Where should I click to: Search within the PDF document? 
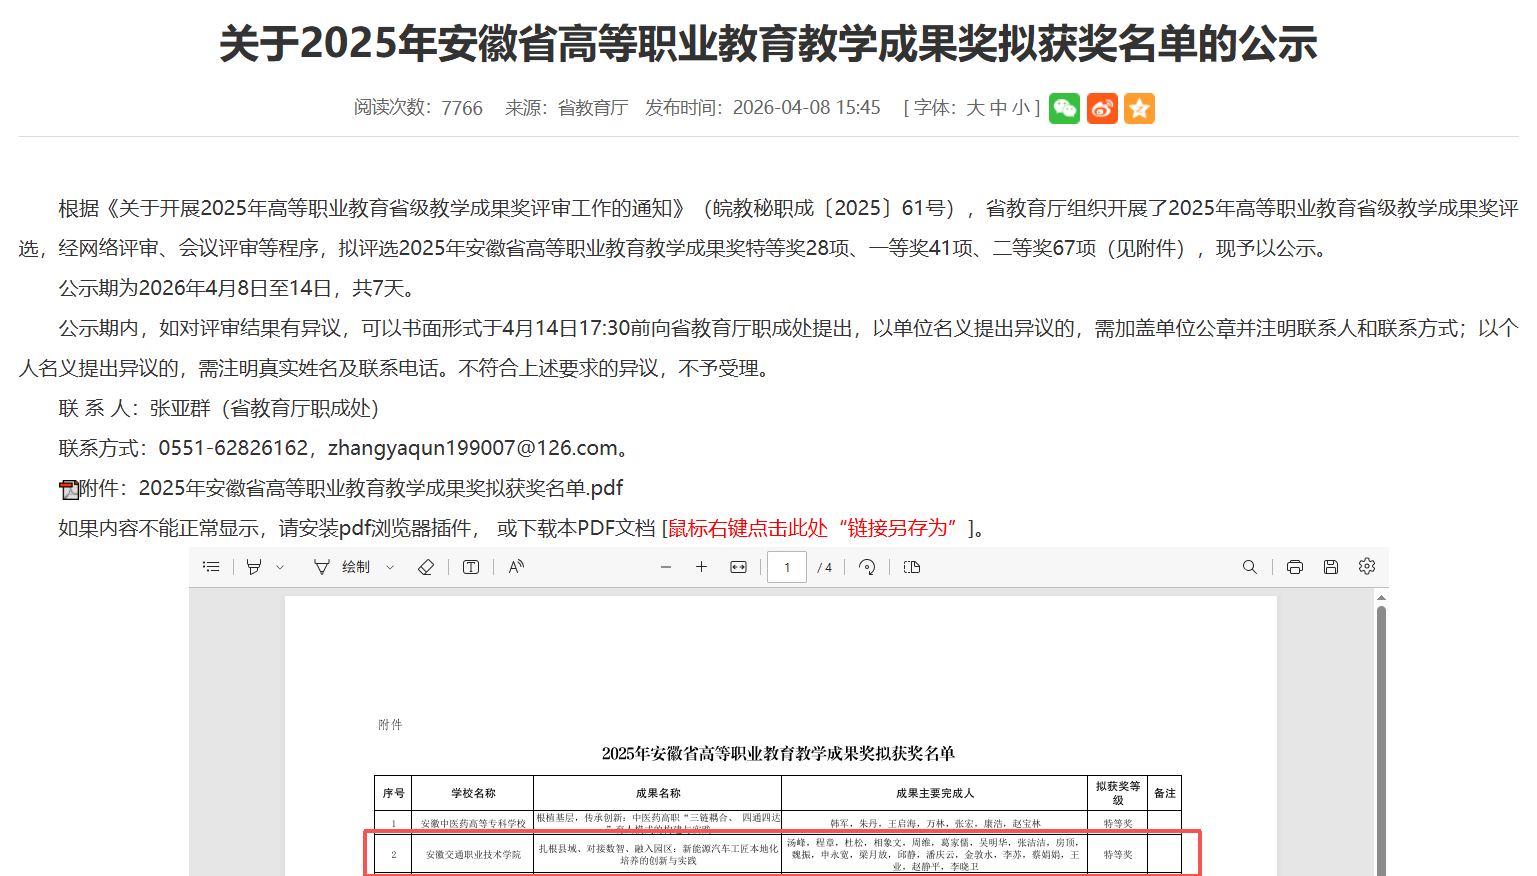tap(1249, 567)
